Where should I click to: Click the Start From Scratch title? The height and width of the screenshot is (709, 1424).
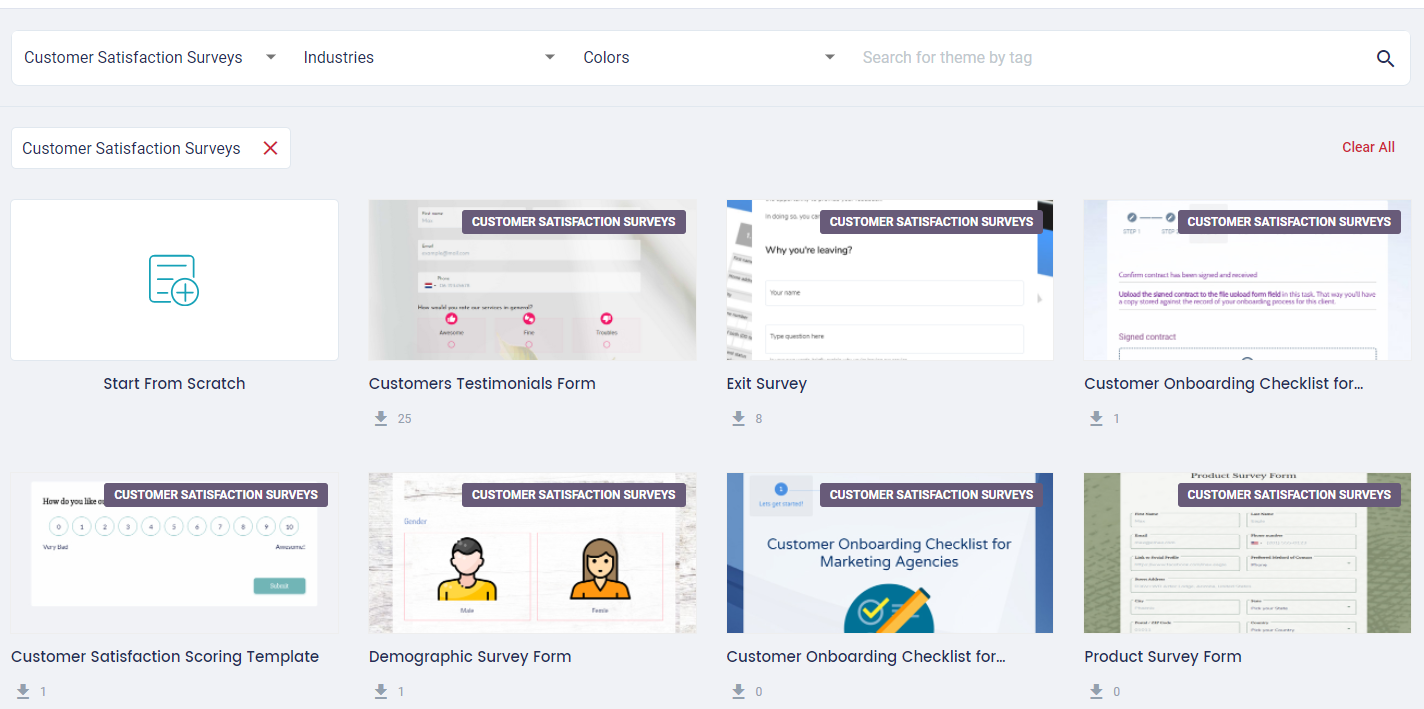point(174,383)
